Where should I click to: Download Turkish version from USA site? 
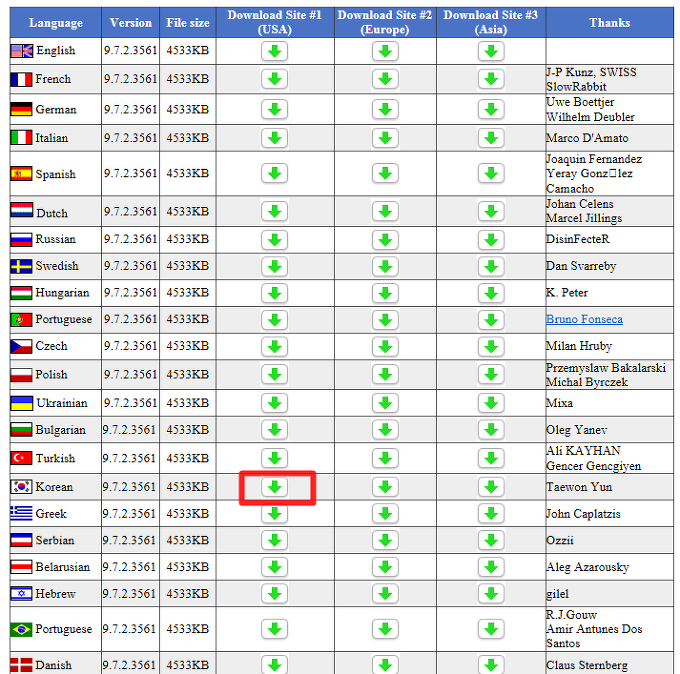[275, 458]
